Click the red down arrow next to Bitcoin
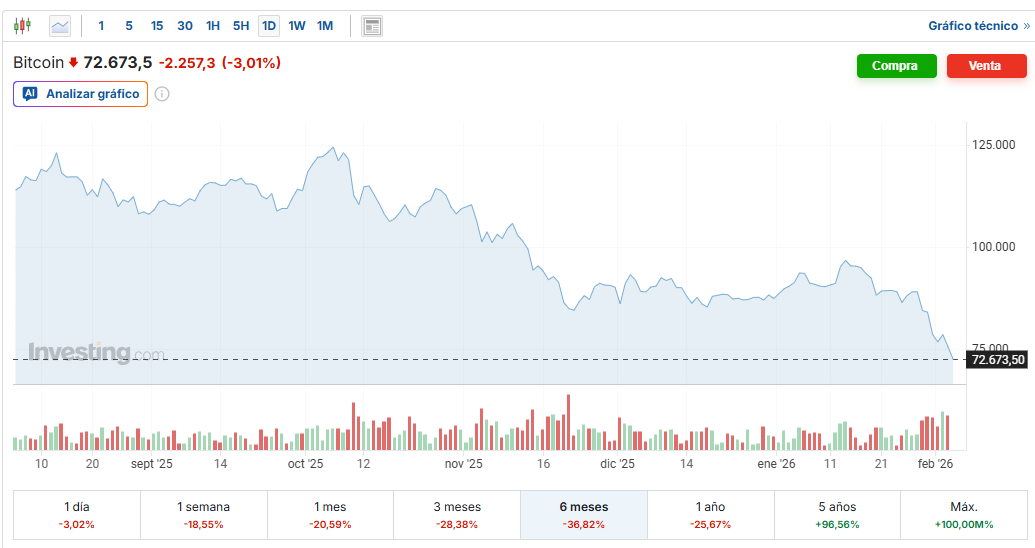 coord(73,63)
